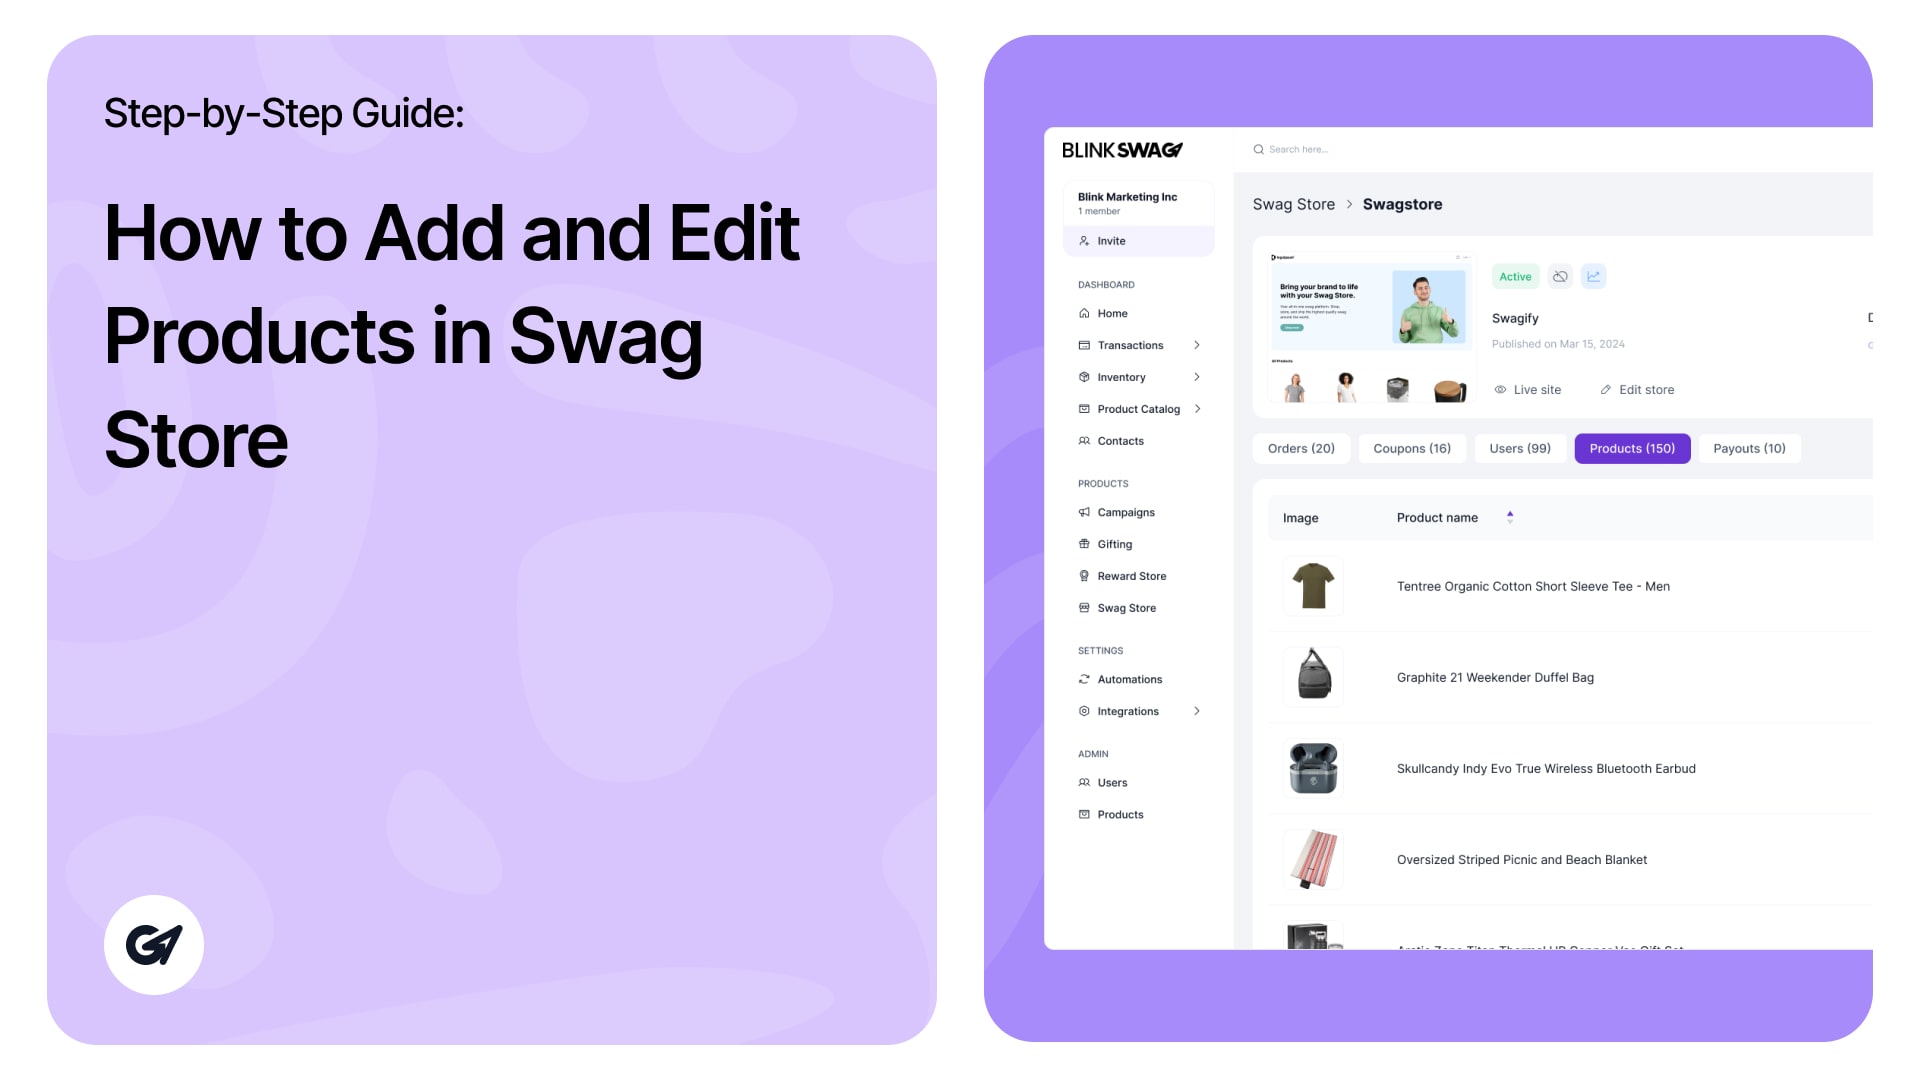Expand the Inventory menu in sidebar

pos(1197,376)
